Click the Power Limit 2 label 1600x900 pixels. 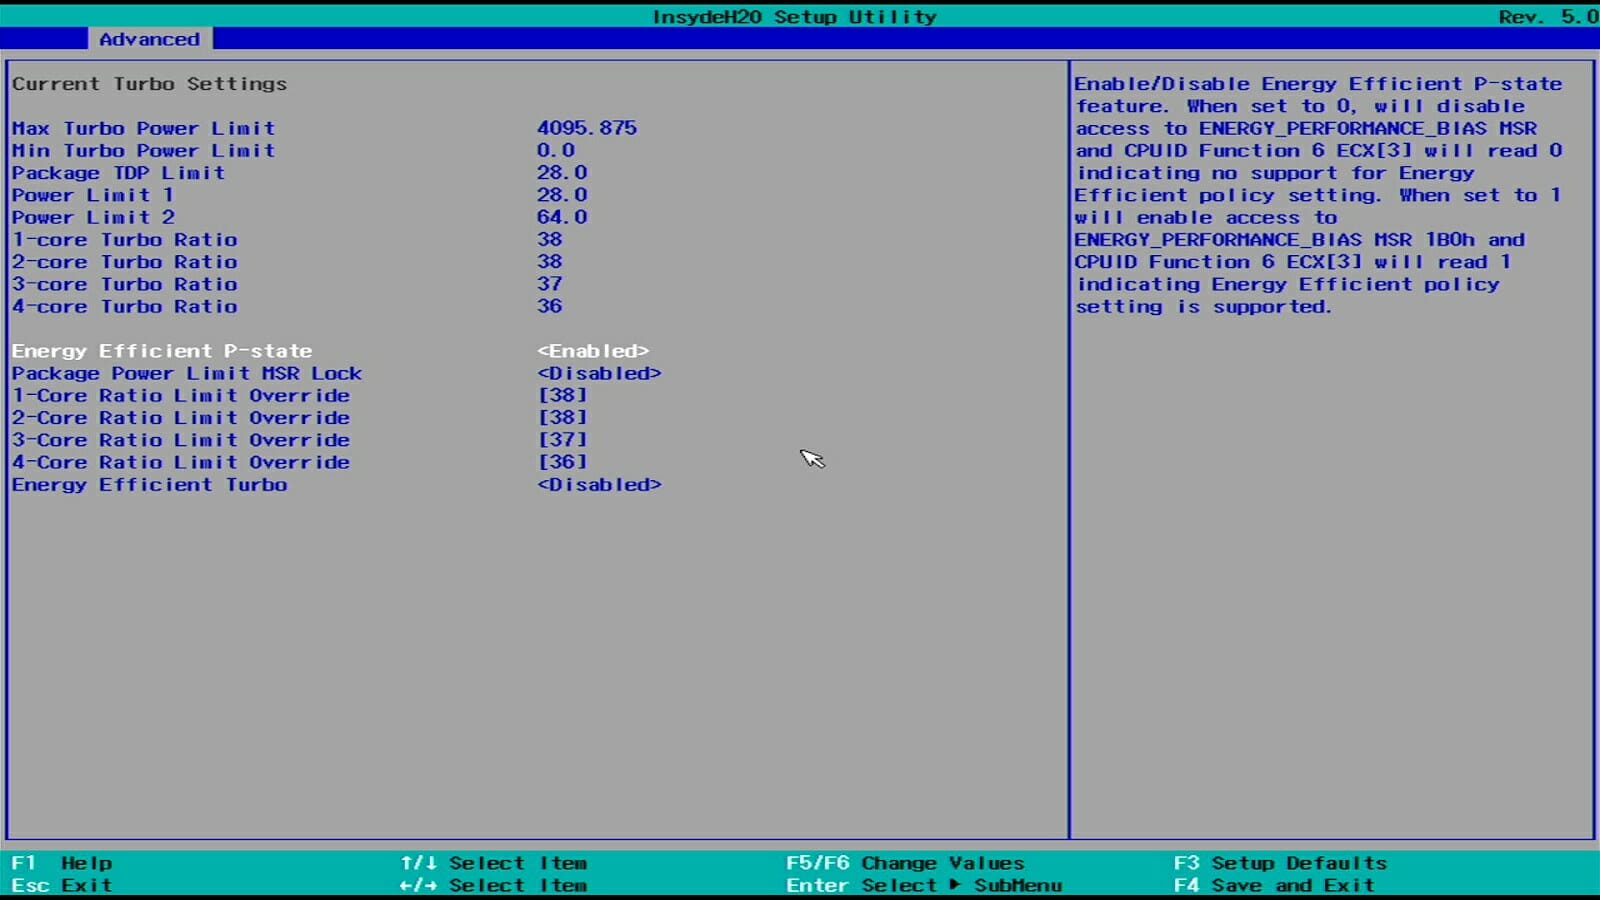click(93, 217)
